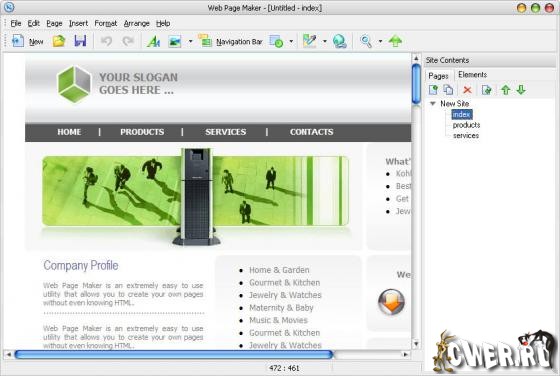Click the Music & Movies list item
This screenshot has height=376, width=560.
[x=278, y=320]
